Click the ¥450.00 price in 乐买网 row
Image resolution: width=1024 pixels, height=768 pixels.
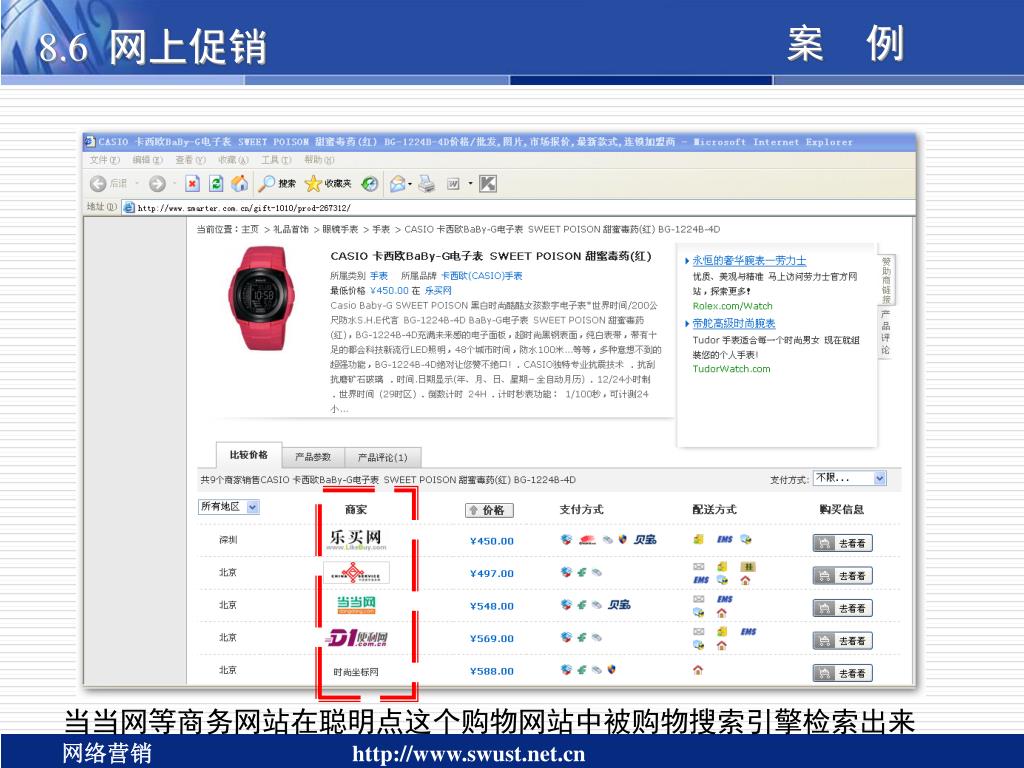[x=492, y=541]
